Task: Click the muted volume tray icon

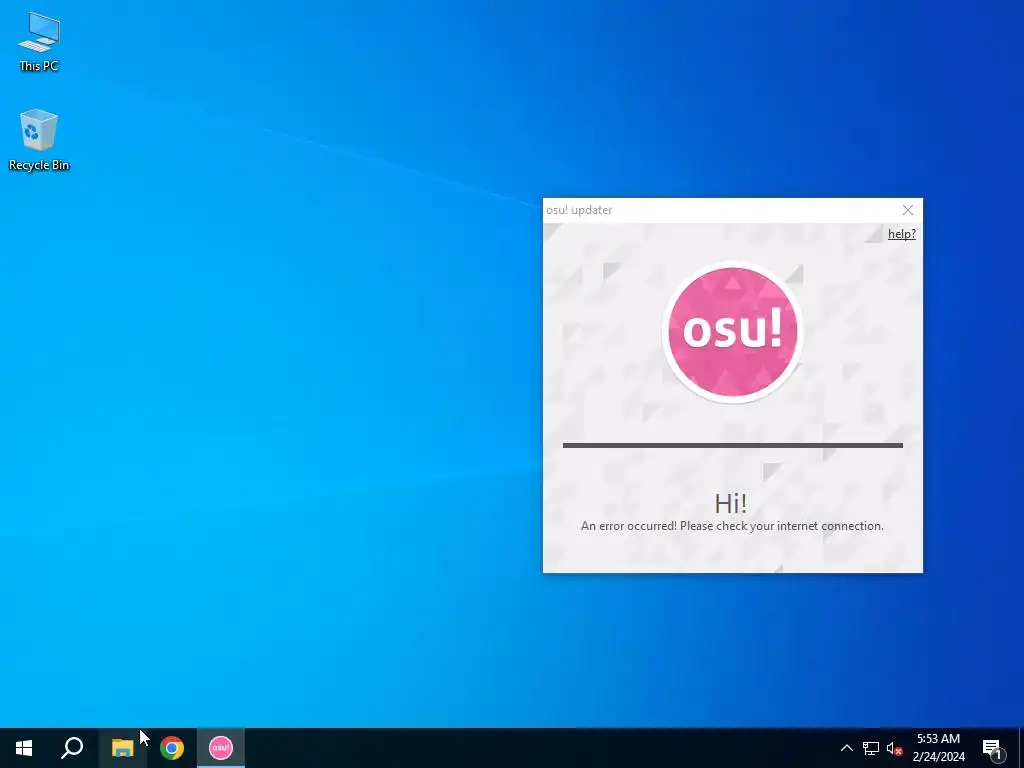Action: pos(894,748)
